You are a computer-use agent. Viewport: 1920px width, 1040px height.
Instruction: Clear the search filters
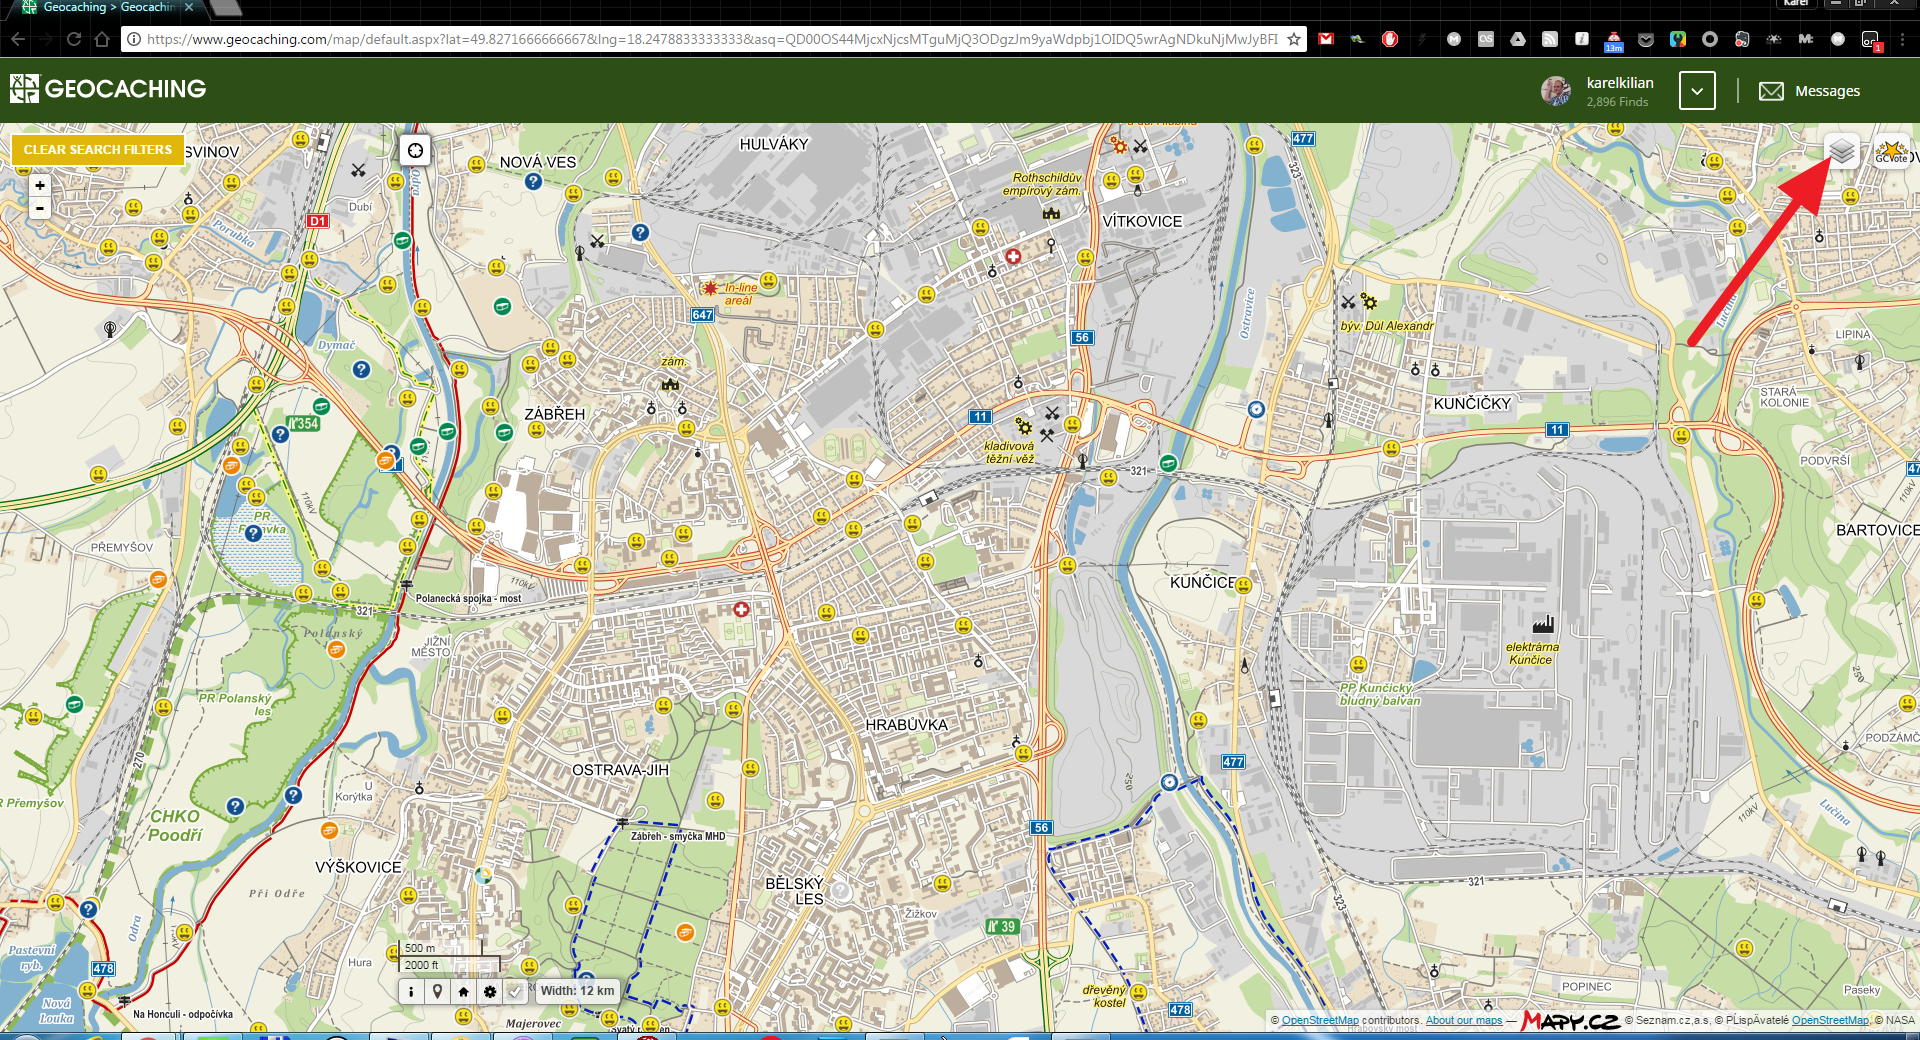point(98,149)
